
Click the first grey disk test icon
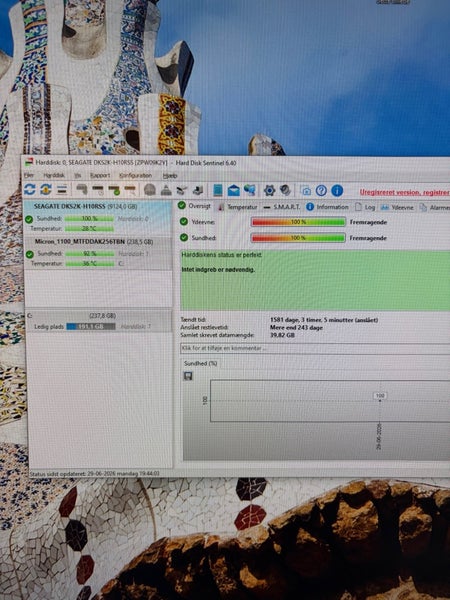(82, 189)
